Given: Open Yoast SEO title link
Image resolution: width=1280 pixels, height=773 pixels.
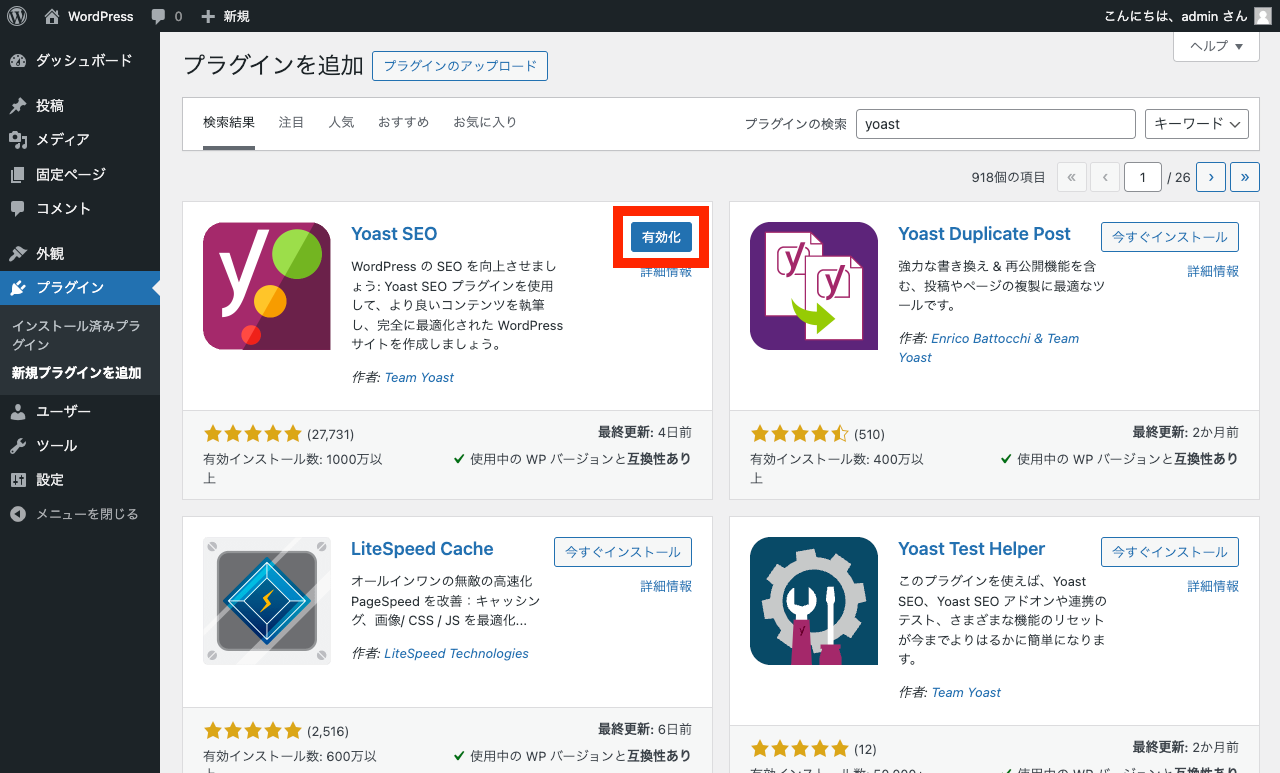Looking at the screenshot, I should click(394, 234).
